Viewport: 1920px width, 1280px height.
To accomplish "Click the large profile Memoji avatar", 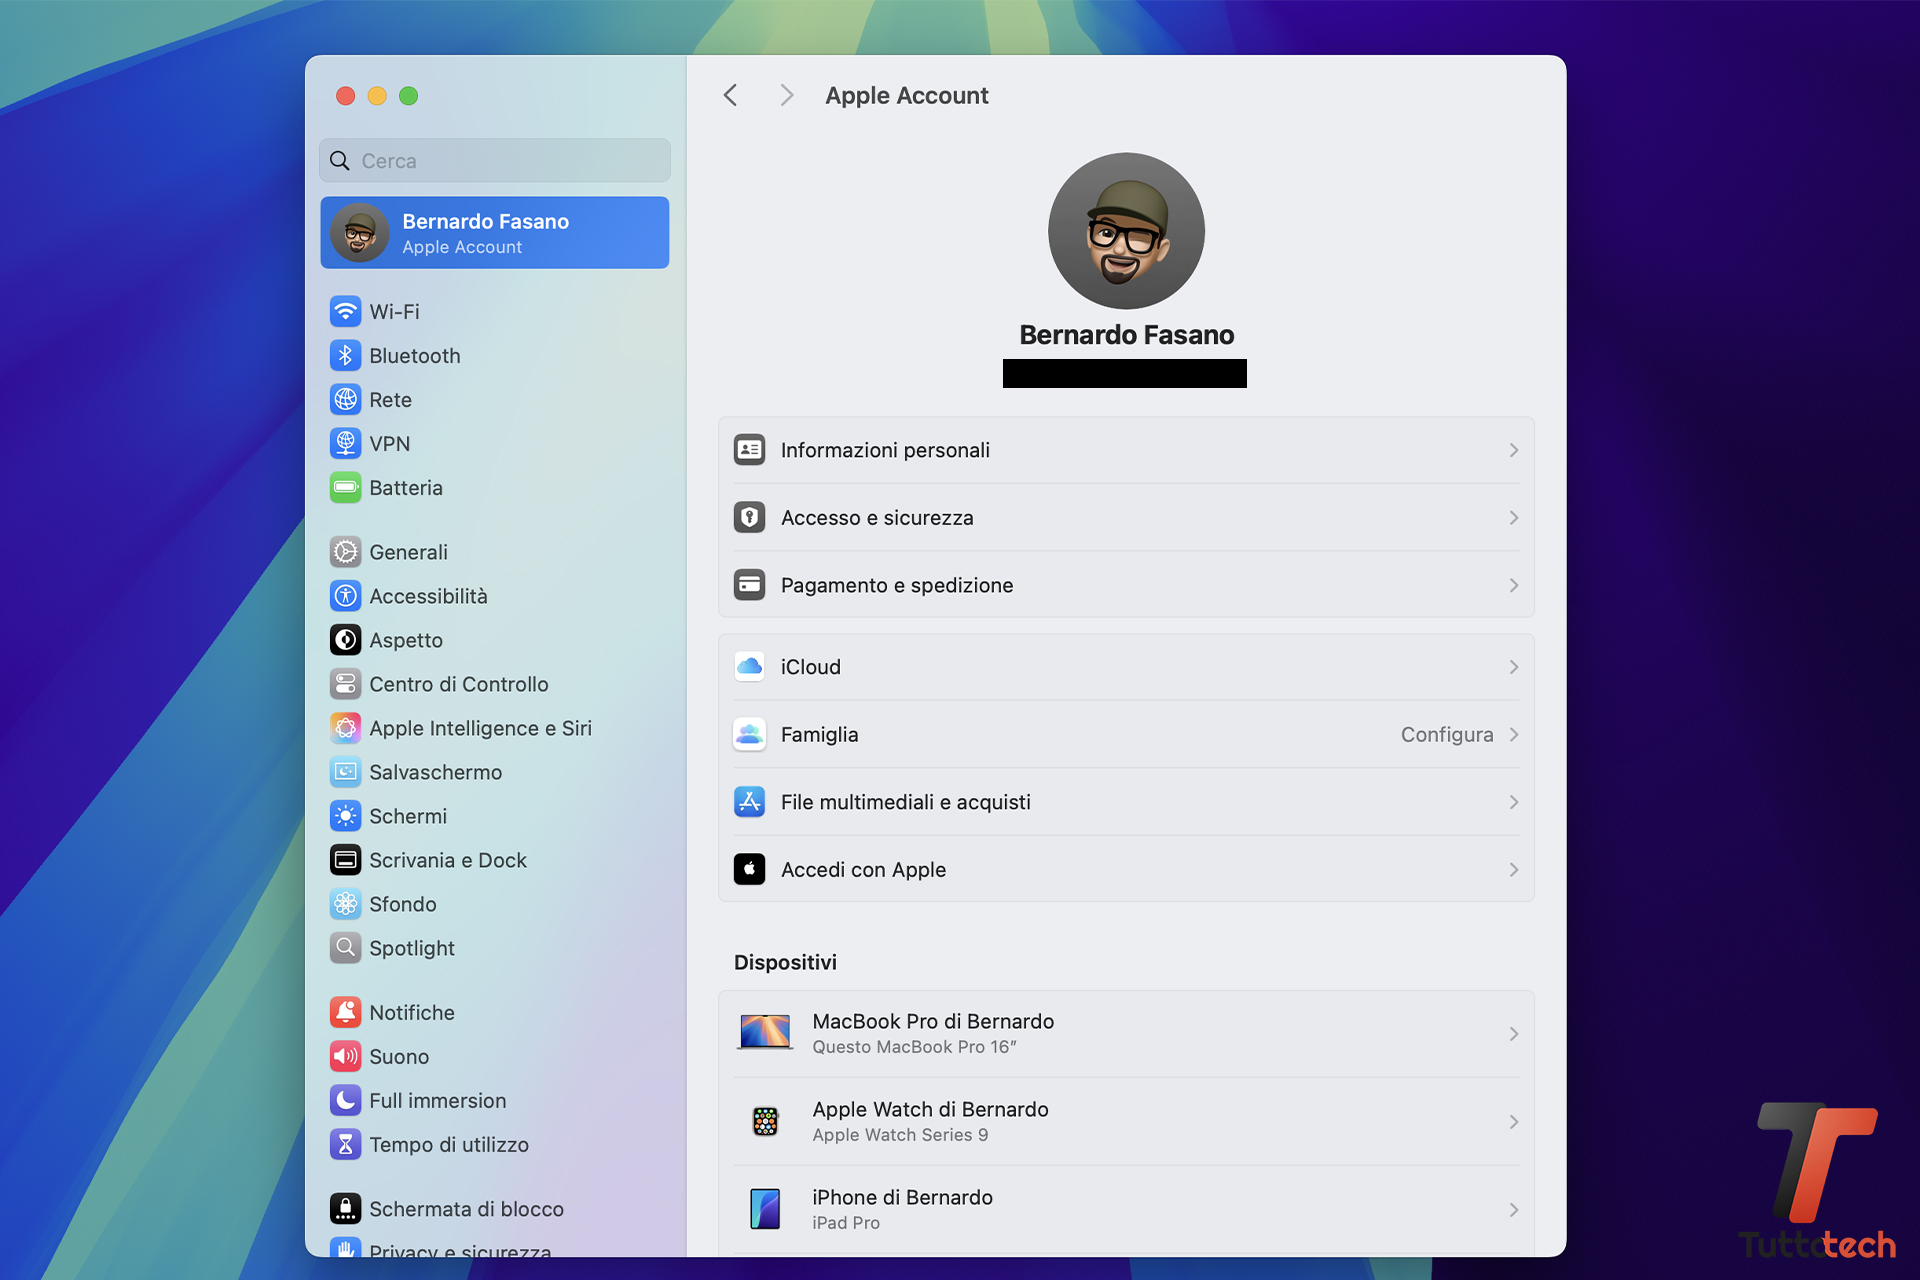I will point(1126,231).
